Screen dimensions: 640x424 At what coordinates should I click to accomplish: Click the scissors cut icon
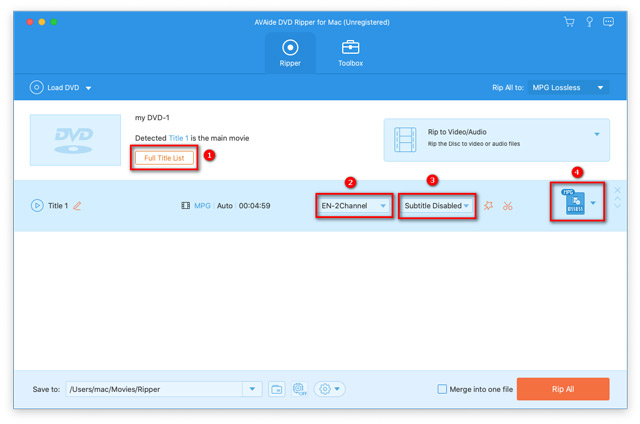508,206
